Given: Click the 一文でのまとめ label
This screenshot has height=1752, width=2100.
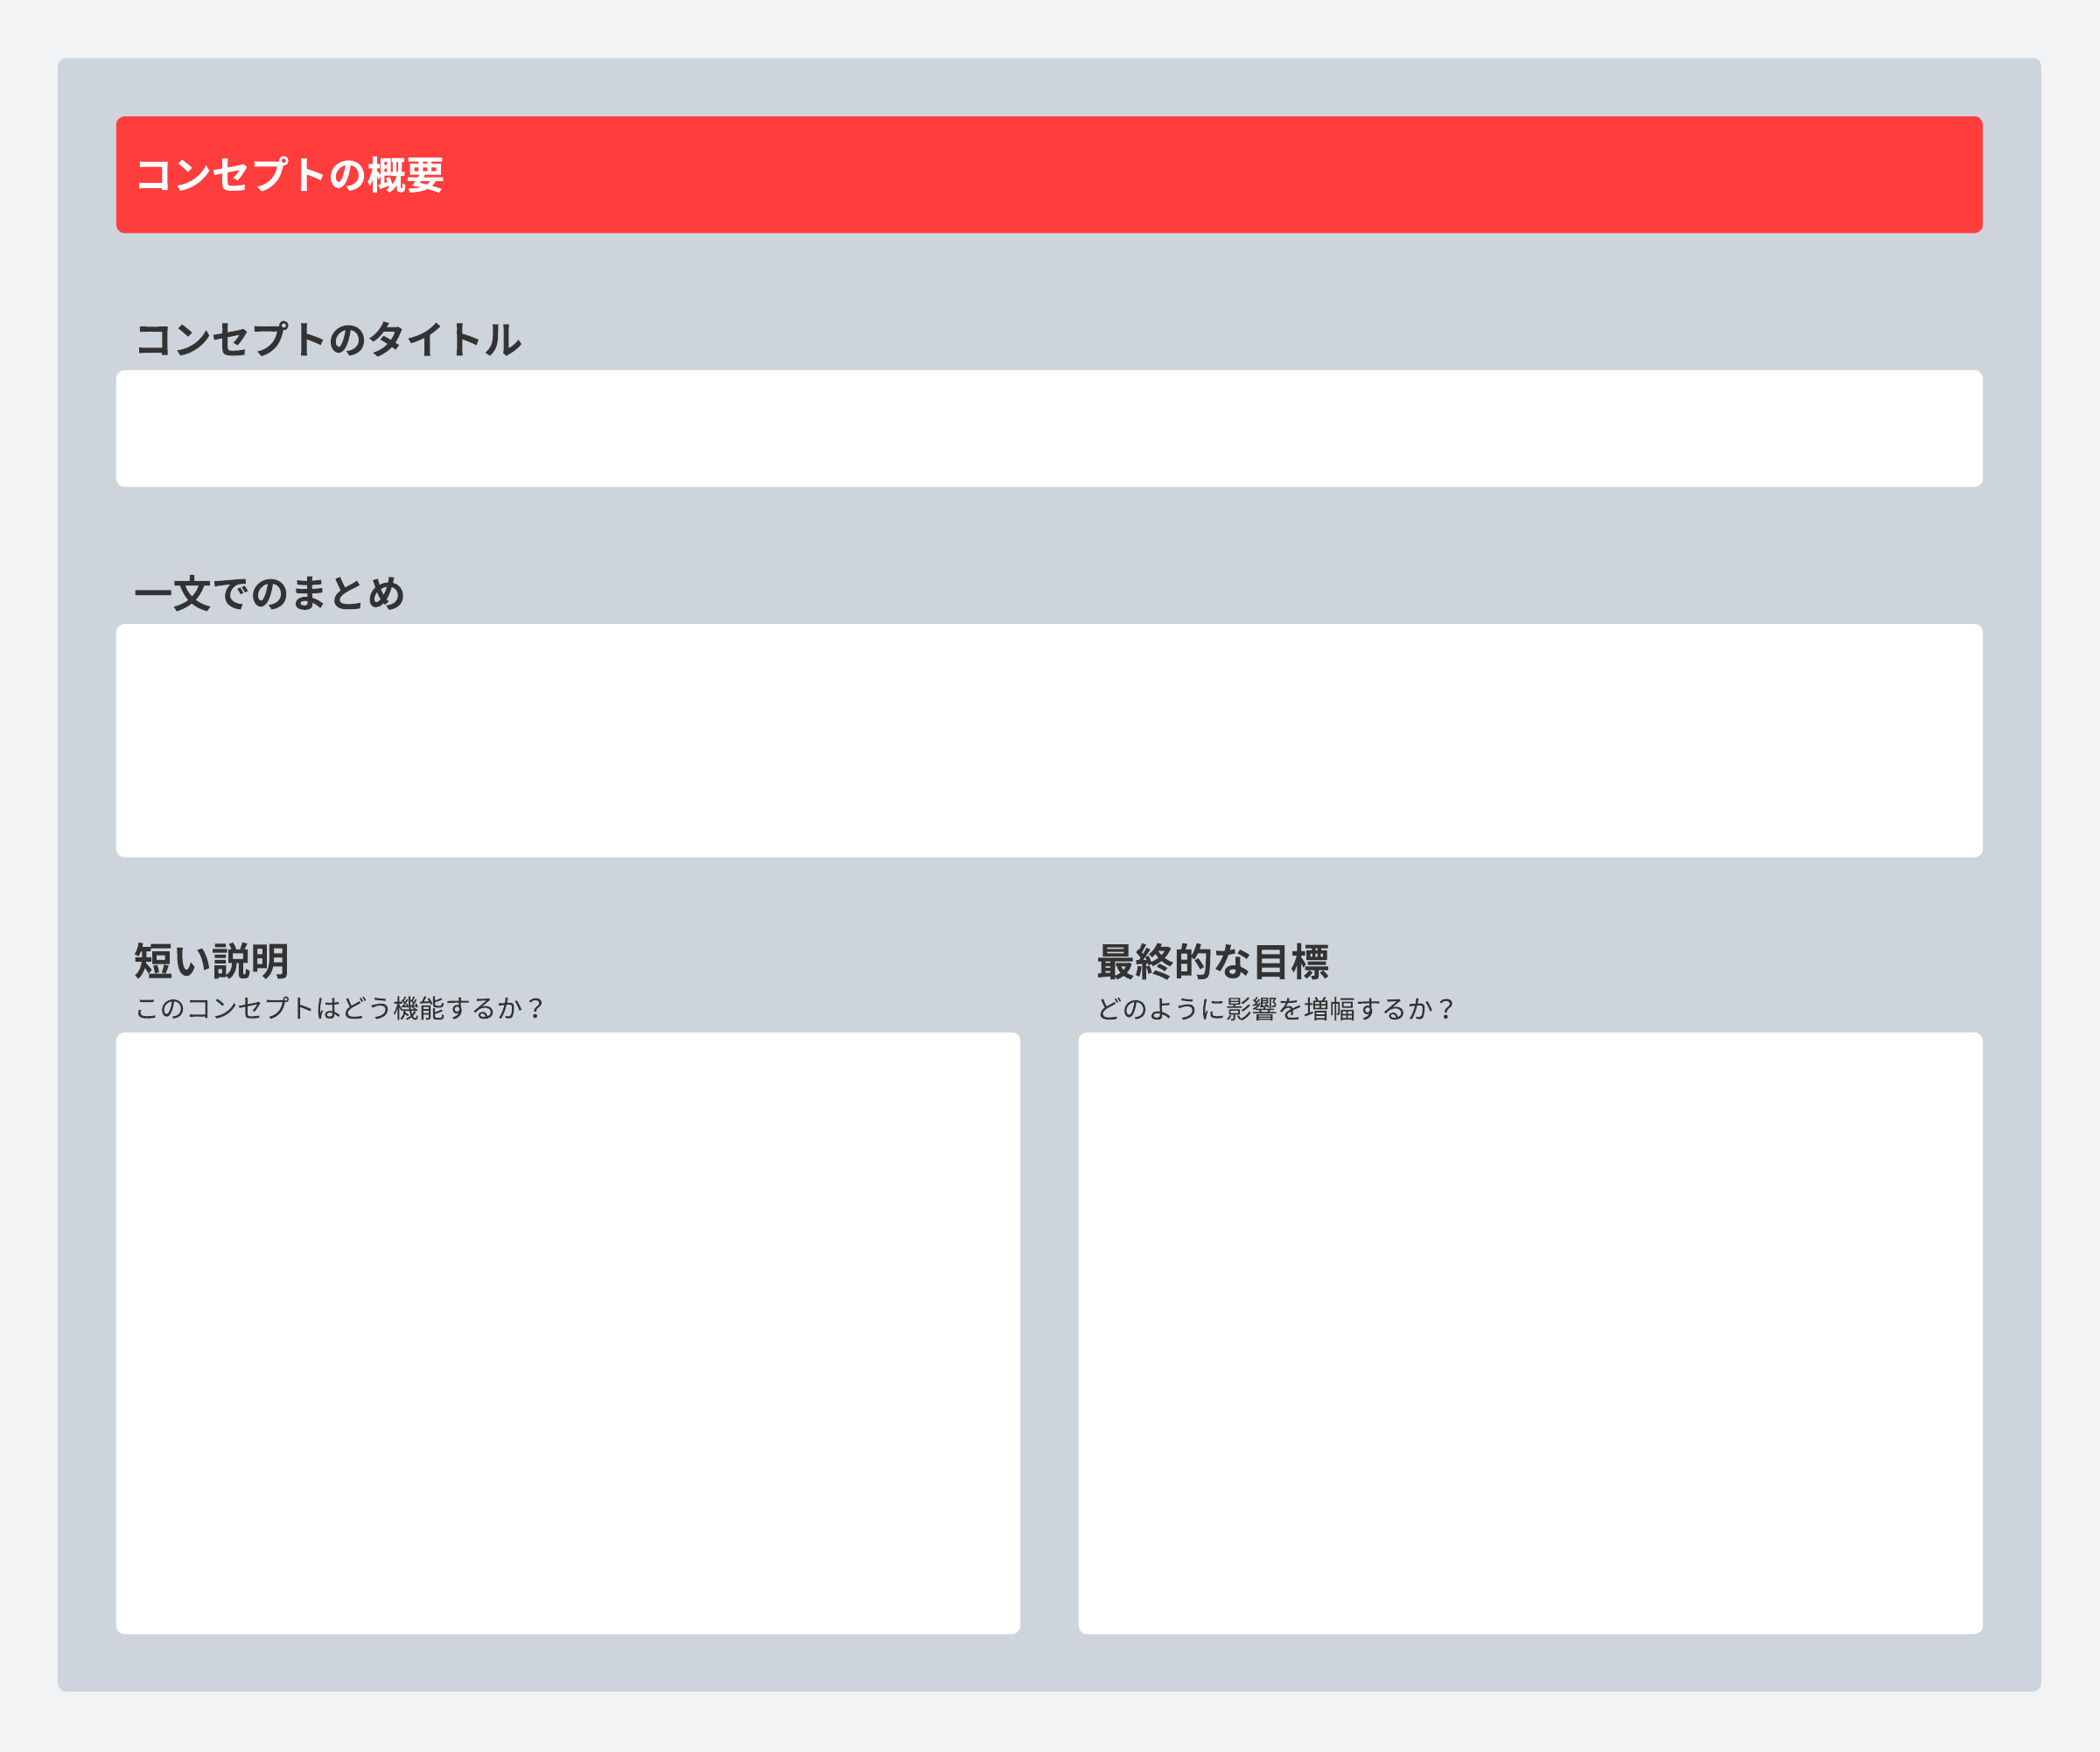Looking at the screenshot, I should [269, 594].
